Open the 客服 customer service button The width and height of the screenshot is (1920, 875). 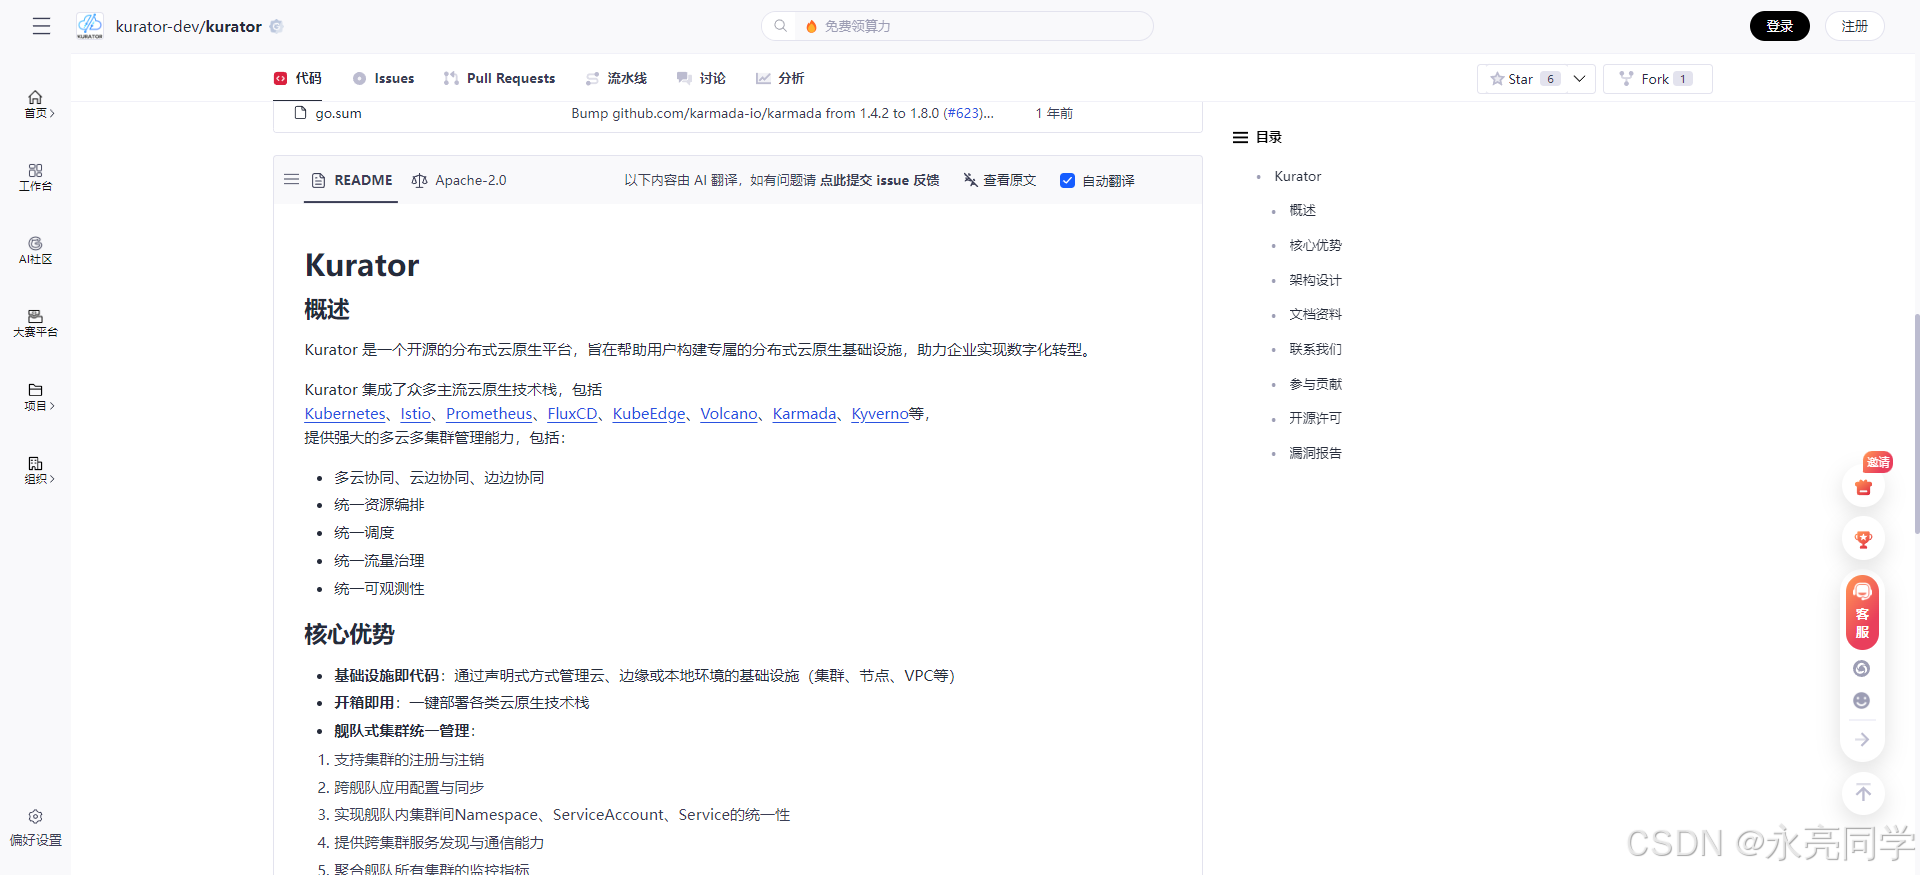click(1862, 612)
